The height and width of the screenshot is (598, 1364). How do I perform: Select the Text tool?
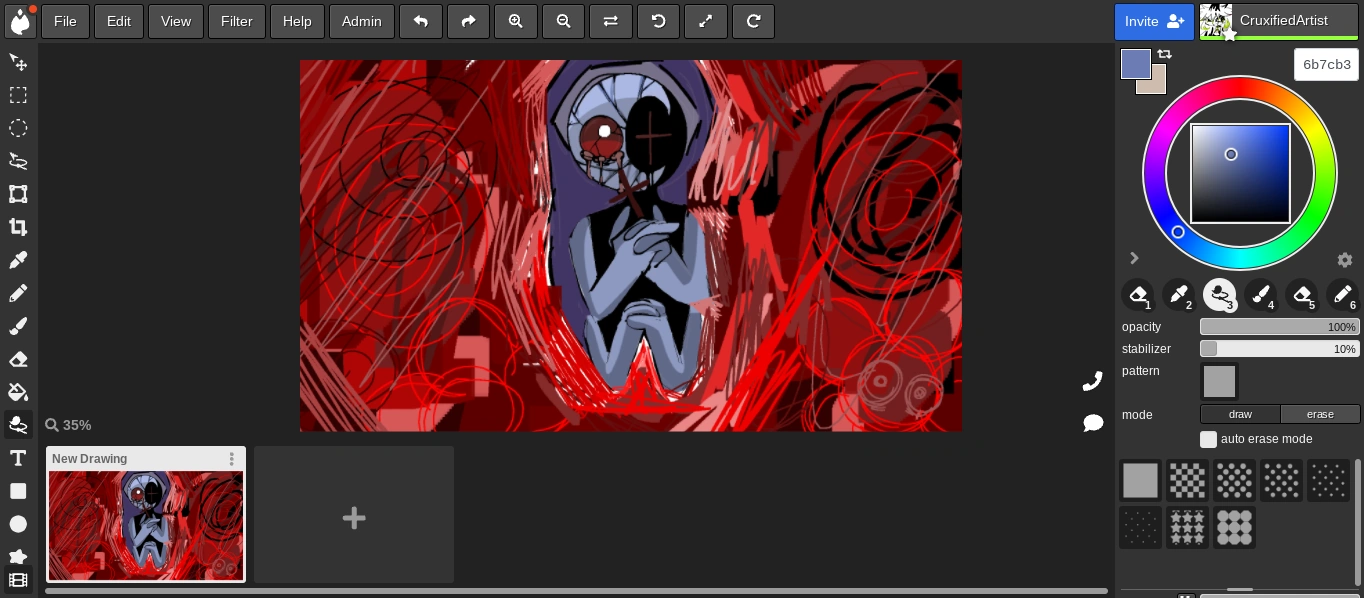18,458
